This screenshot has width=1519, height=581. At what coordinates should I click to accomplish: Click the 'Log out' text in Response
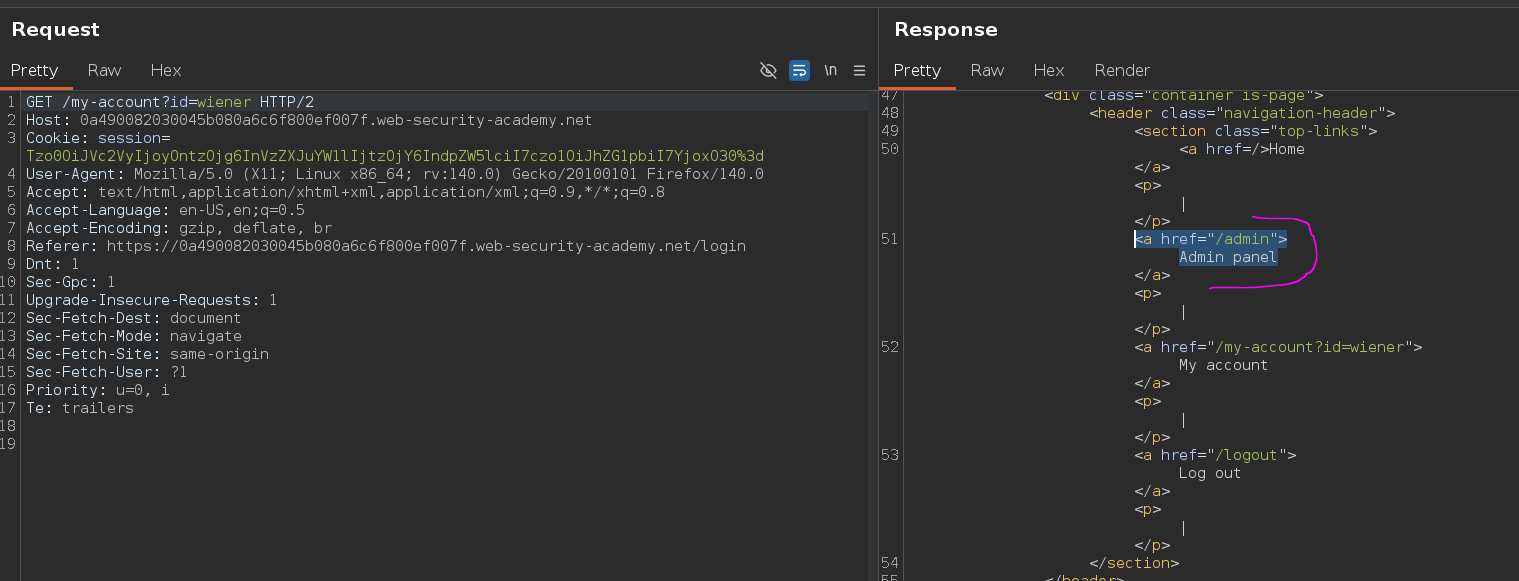pos(1210,473)
